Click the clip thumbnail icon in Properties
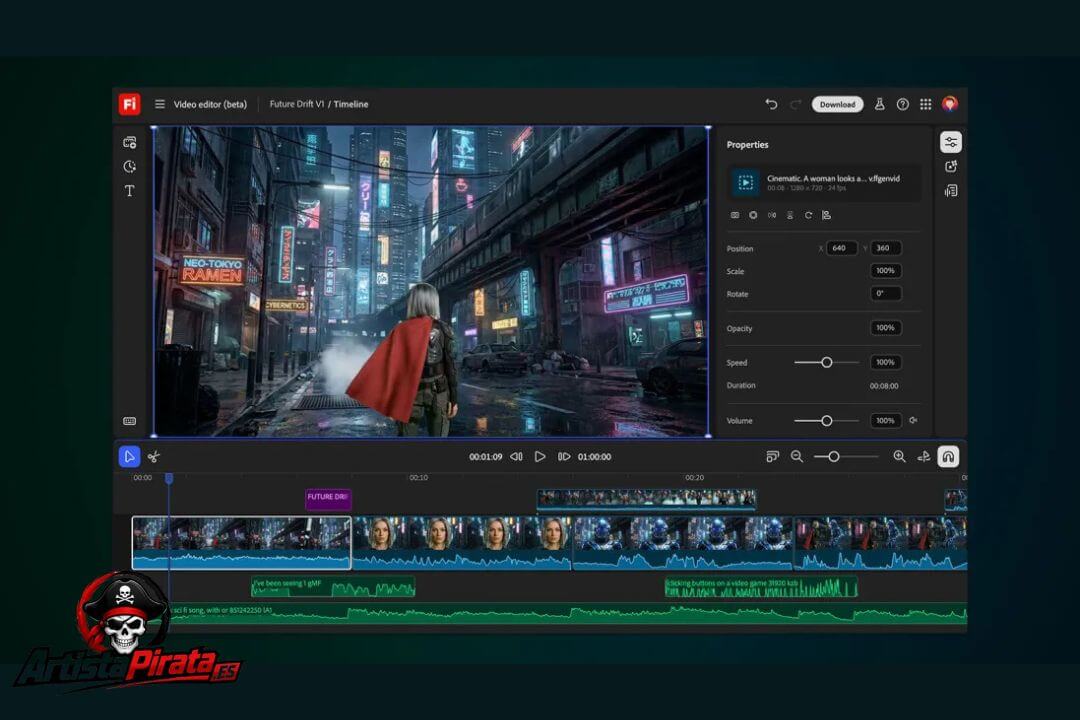Screen dimensions: 1080x720 pyautogui.click(x=745, y=183)
